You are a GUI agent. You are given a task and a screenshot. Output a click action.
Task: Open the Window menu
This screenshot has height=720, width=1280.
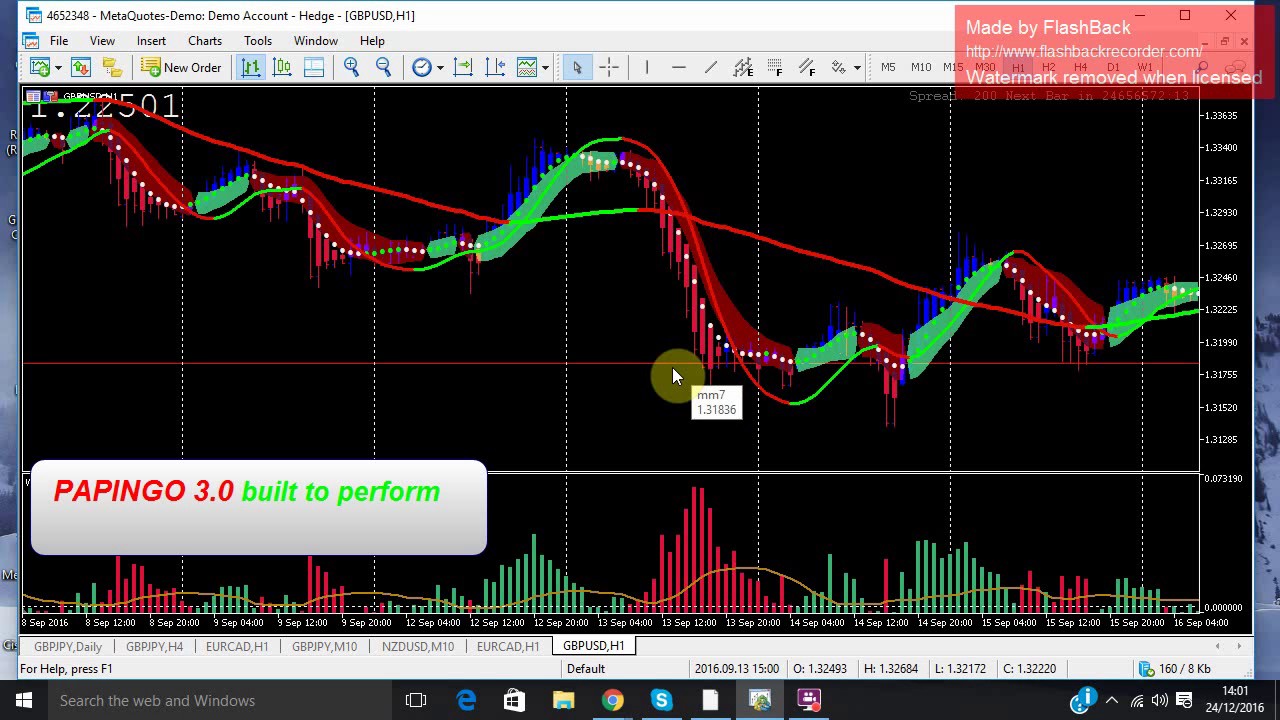(315, 41)
